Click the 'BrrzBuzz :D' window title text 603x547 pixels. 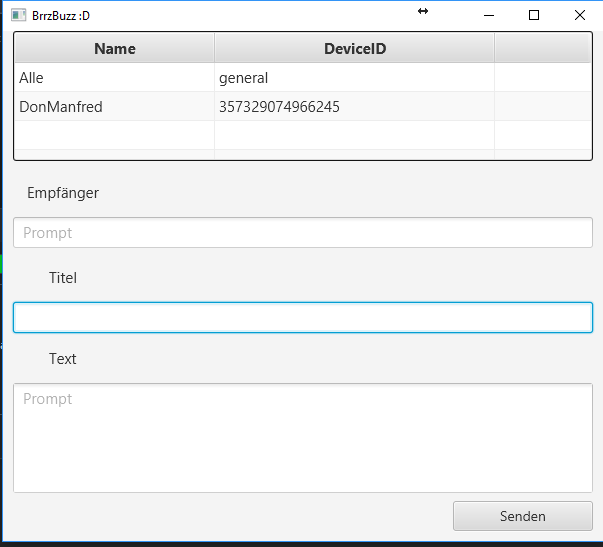61,16
